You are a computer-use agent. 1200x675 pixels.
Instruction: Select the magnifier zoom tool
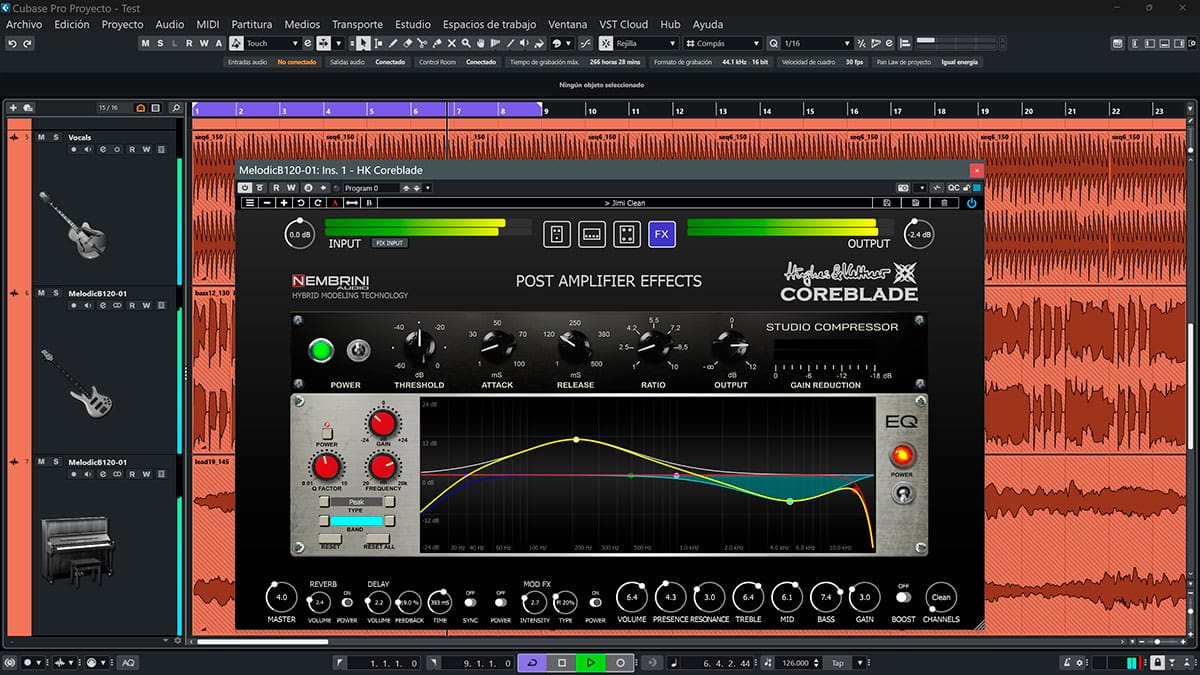(468, 44)
